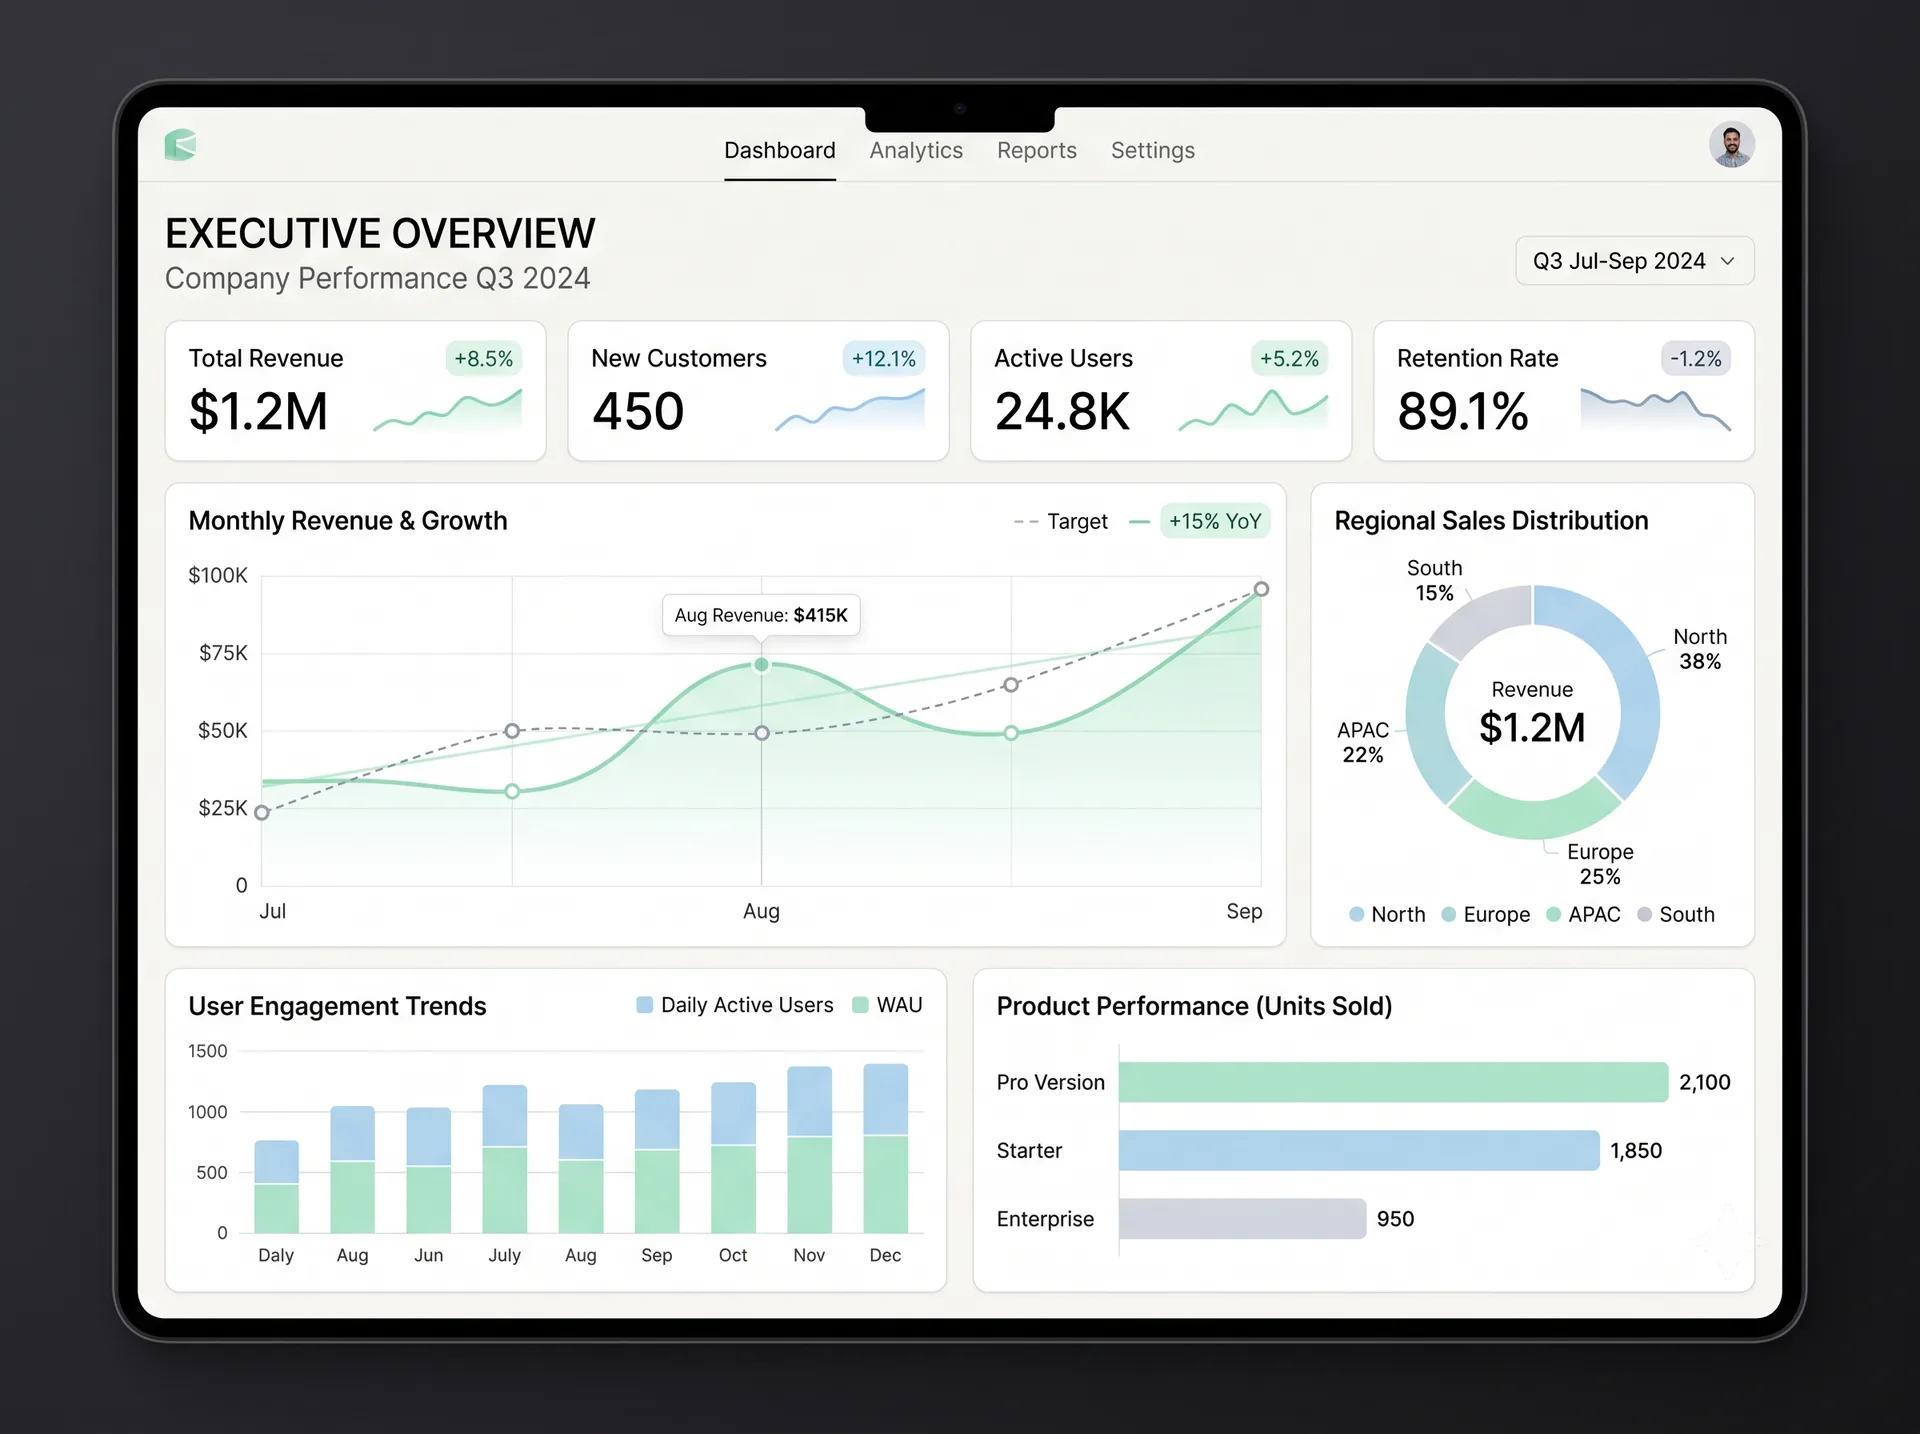
Task: Toggle APAC in the regional legend
Action: 1584,914
